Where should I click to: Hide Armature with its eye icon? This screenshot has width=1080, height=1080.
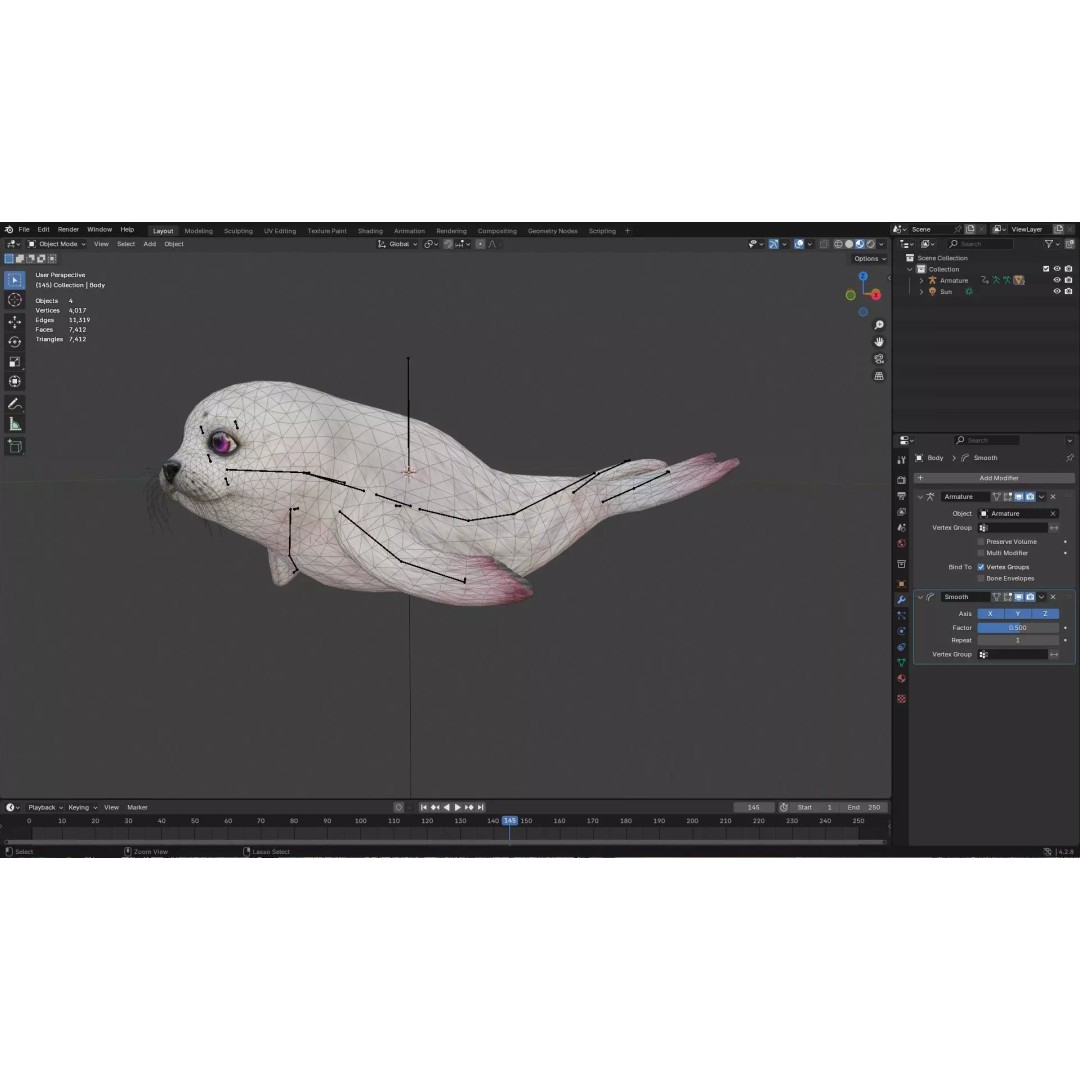[1057, 280]
